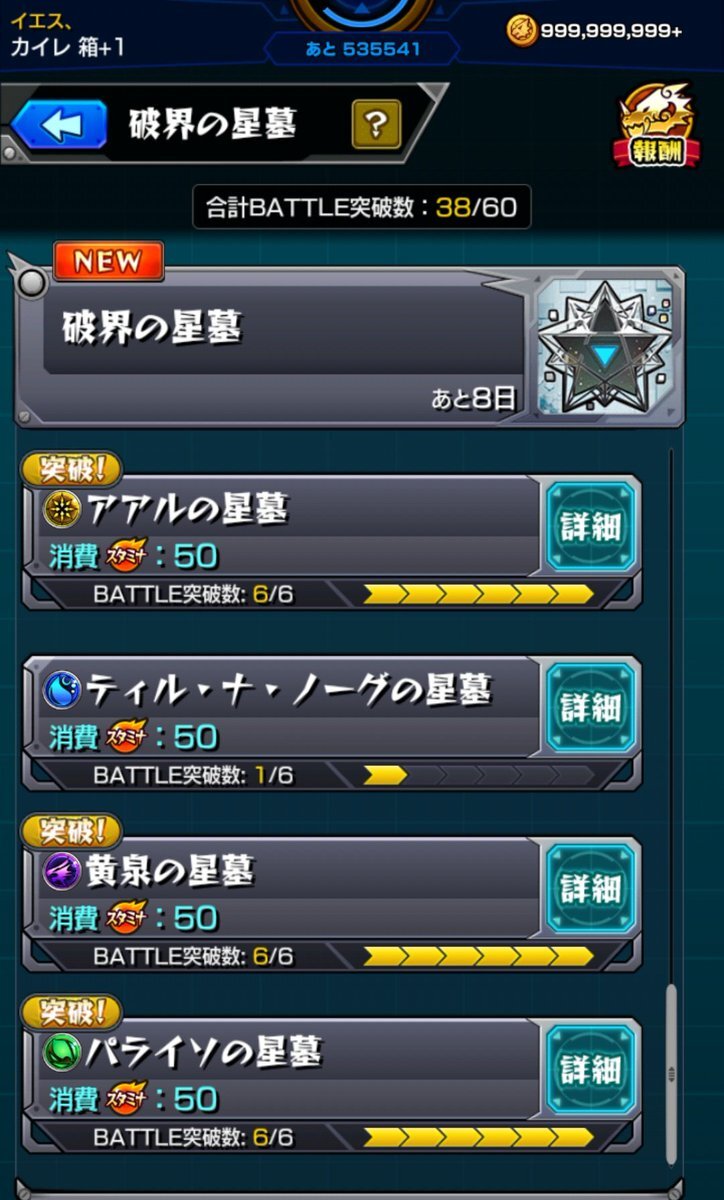Open 詳細 for ティル・ナ・ノーグの星墓
724x1200 pixels.
click(x=590, y=708)
